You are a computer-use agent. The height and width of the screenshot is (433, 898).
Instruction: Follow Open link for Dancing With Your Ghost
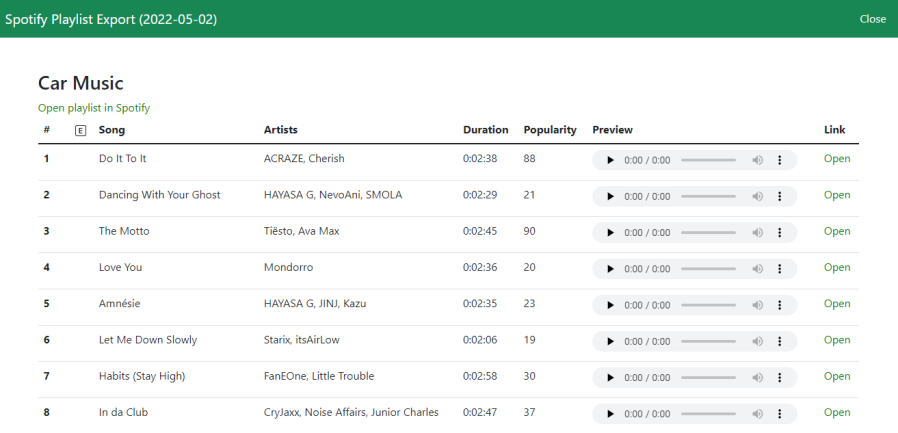point(837,195)
